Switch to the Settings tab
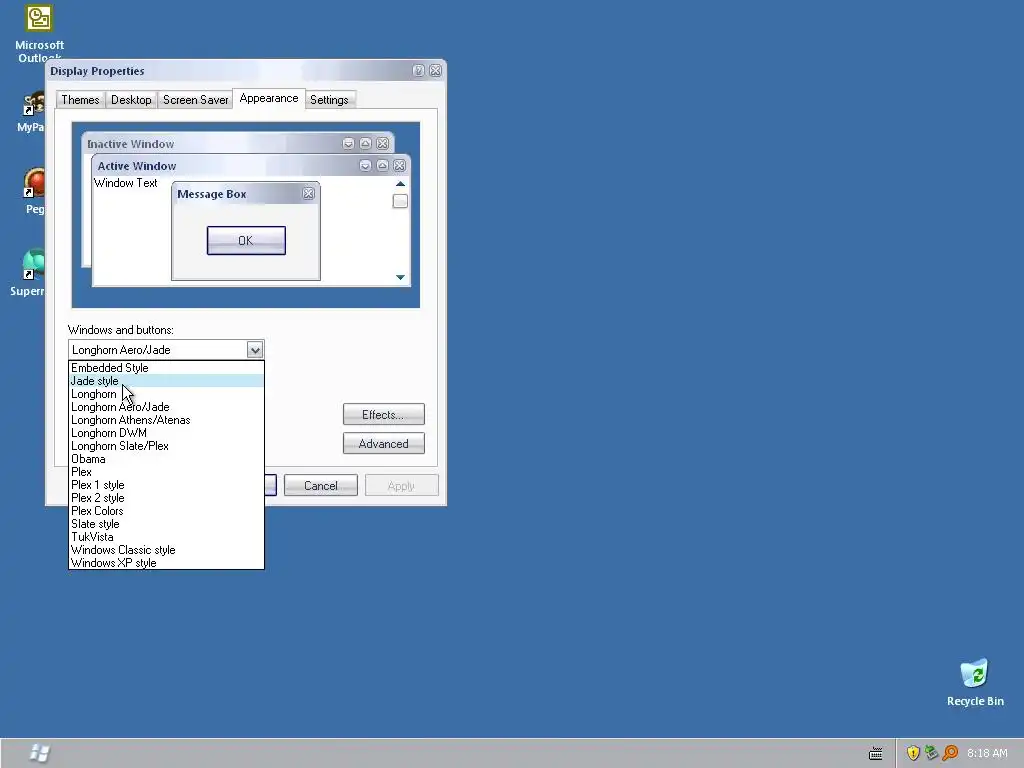Screen dimensions: 1024x768 click(329, 100)
